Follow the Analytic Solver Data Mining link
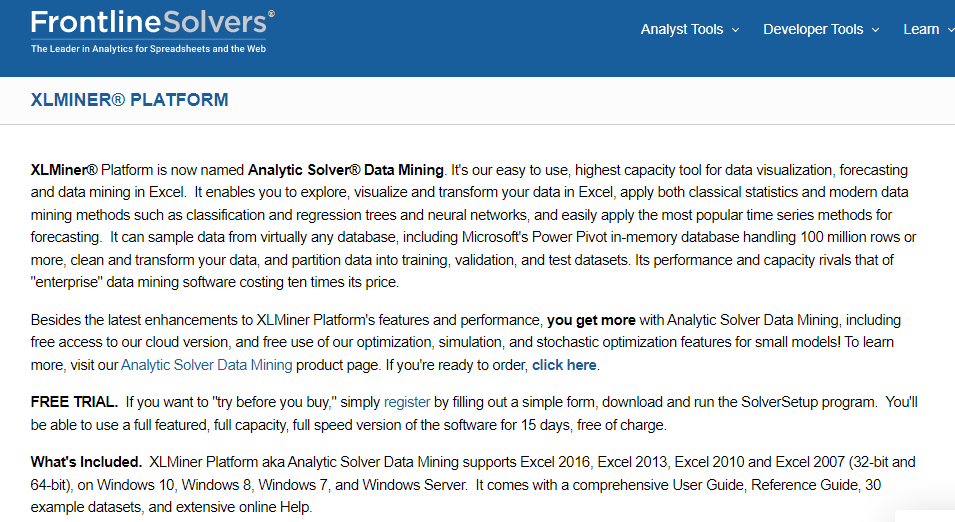955x522 pixels. [206, 365]
